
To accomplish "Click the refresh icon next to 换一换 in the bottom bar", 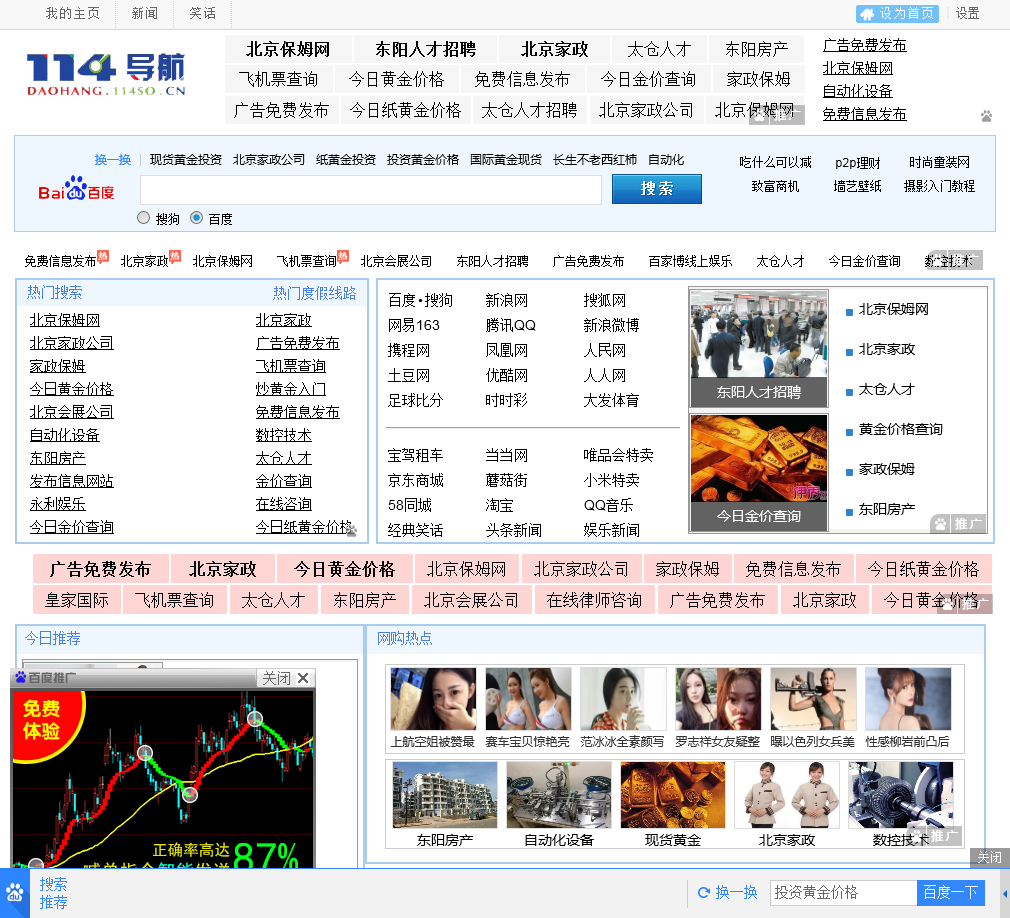I will (x=704, y=892).
